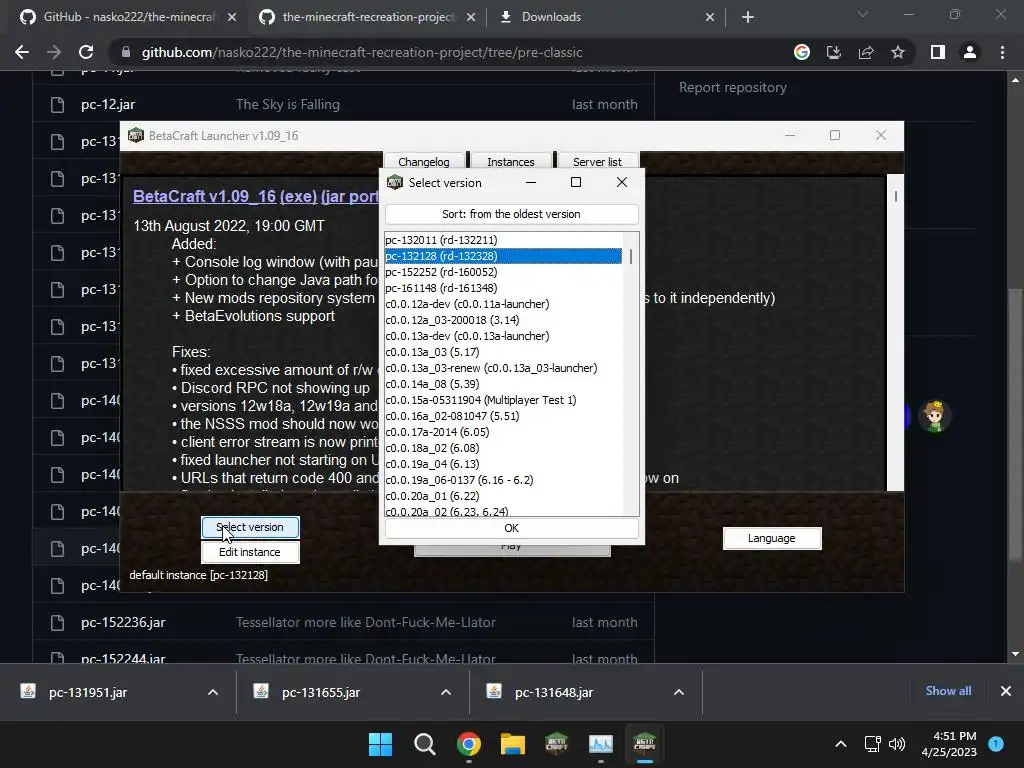This screenshot has width=1024, height=768.
Task: Open the Server list tab in BetaCraft
Action: 597,161
